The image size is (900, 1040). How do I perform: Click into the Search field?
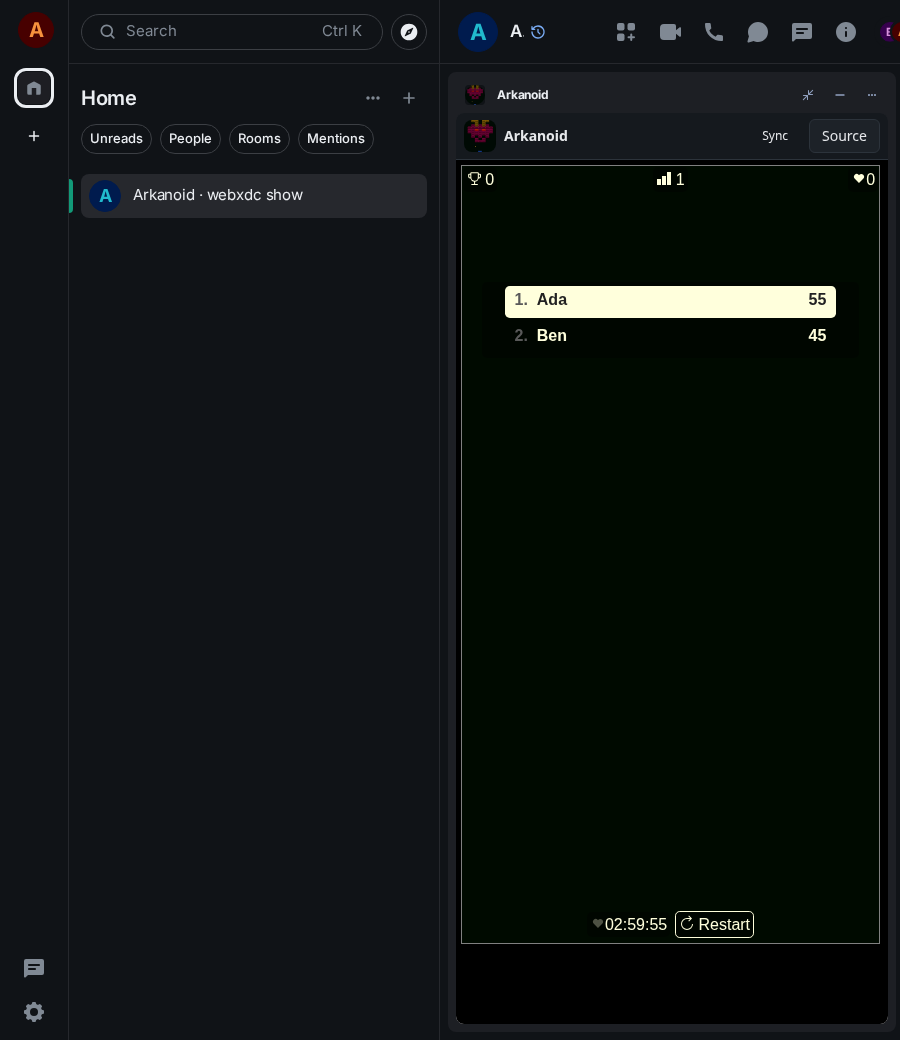coord(231,32)
